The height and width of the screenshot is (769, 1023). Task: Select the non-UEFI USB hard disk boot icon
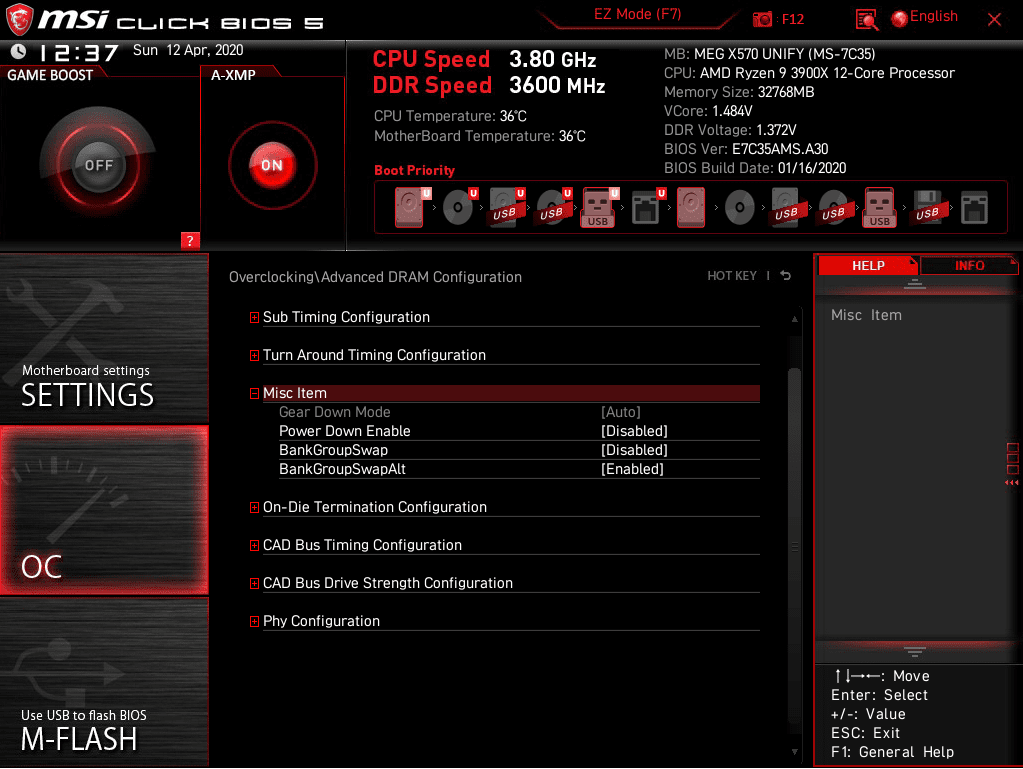coord(786,207)
